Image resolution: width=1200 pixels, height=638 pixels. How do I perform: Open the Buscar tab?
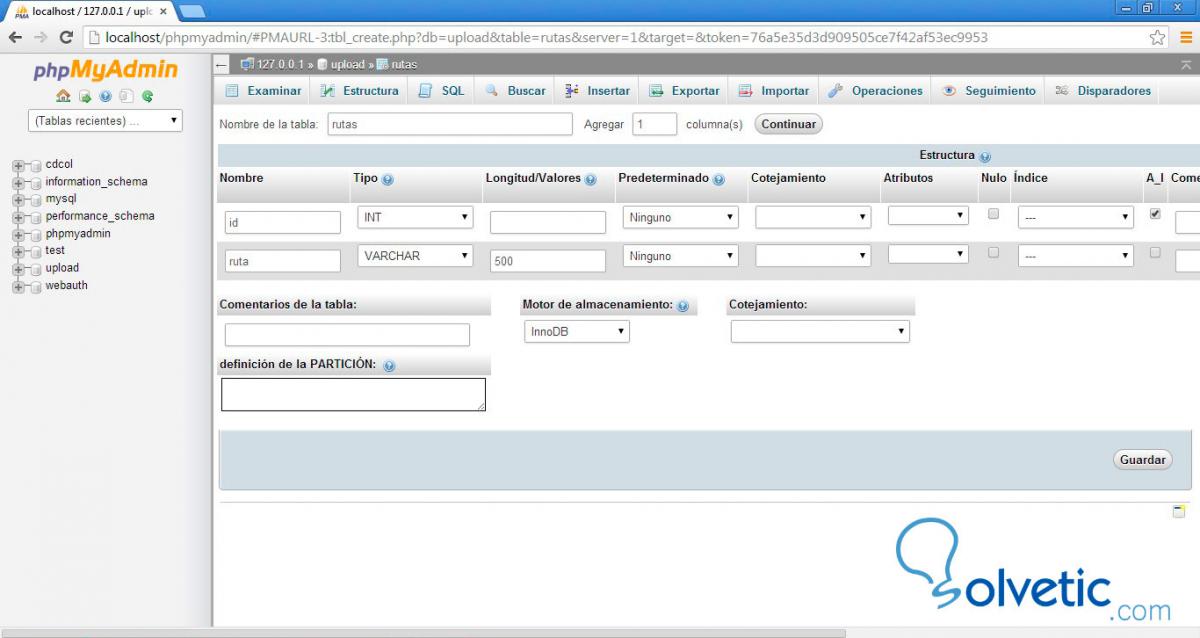[x=516, y=91]
